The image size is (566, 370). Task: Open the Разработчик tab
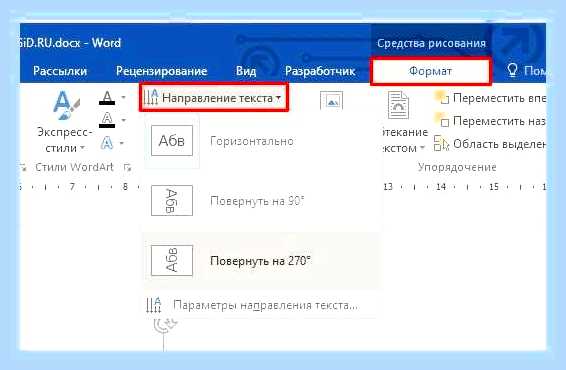pos(320,71)
